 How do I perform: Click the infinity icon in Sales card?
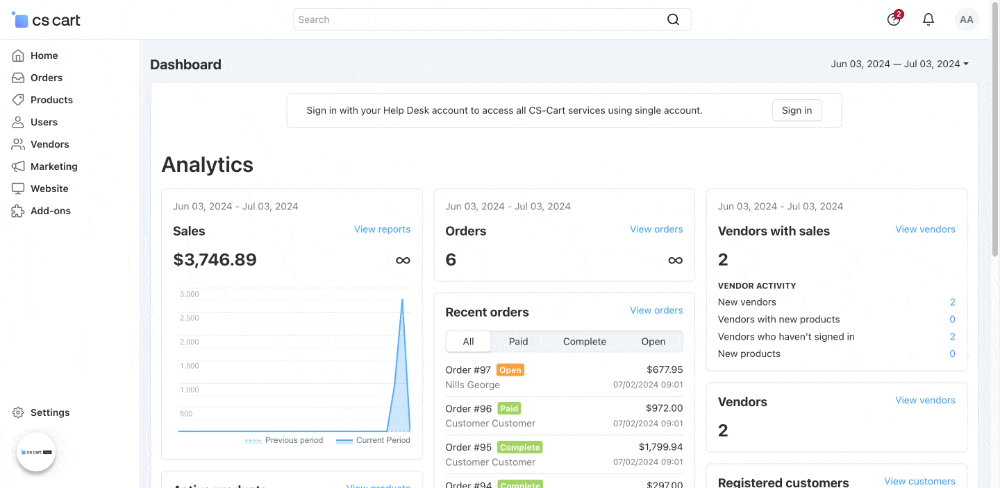tap(403, 260)
